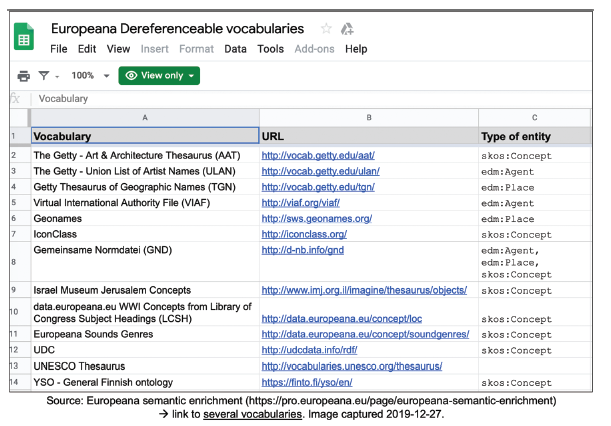Select the Gemeinsame Normdatei (GND) cell
611x426 pixels.
[145, 262]
